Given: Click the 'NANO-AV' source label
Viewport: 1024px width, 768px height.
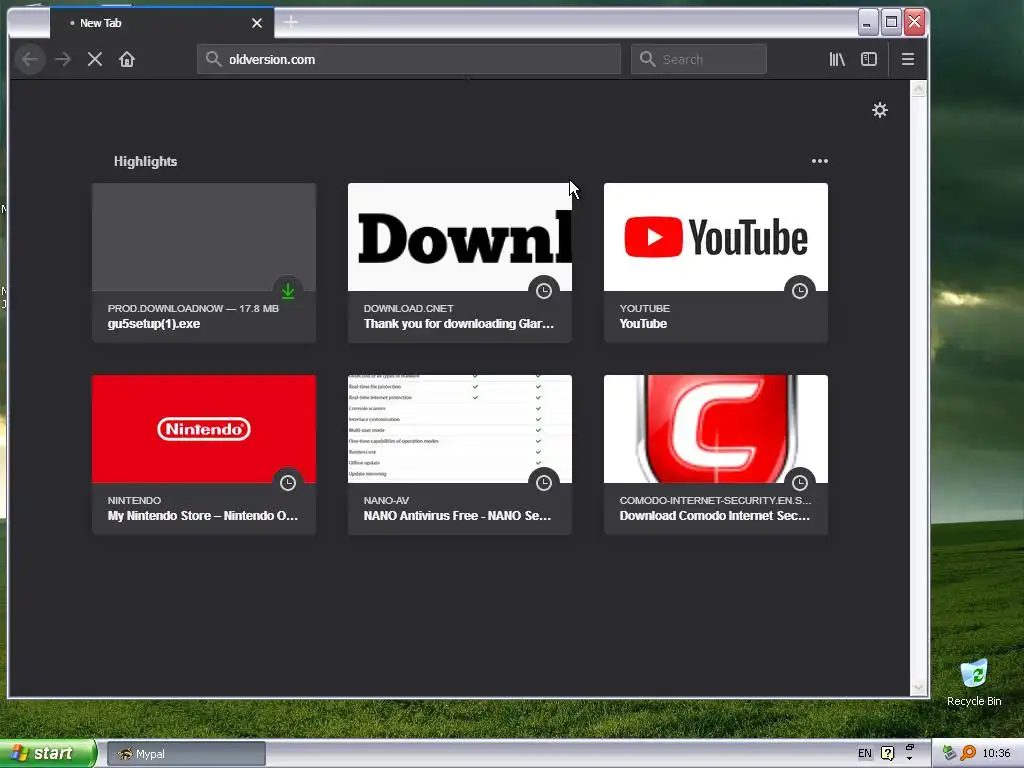Looking at the screenshot, I should click(x=387, y=500).
